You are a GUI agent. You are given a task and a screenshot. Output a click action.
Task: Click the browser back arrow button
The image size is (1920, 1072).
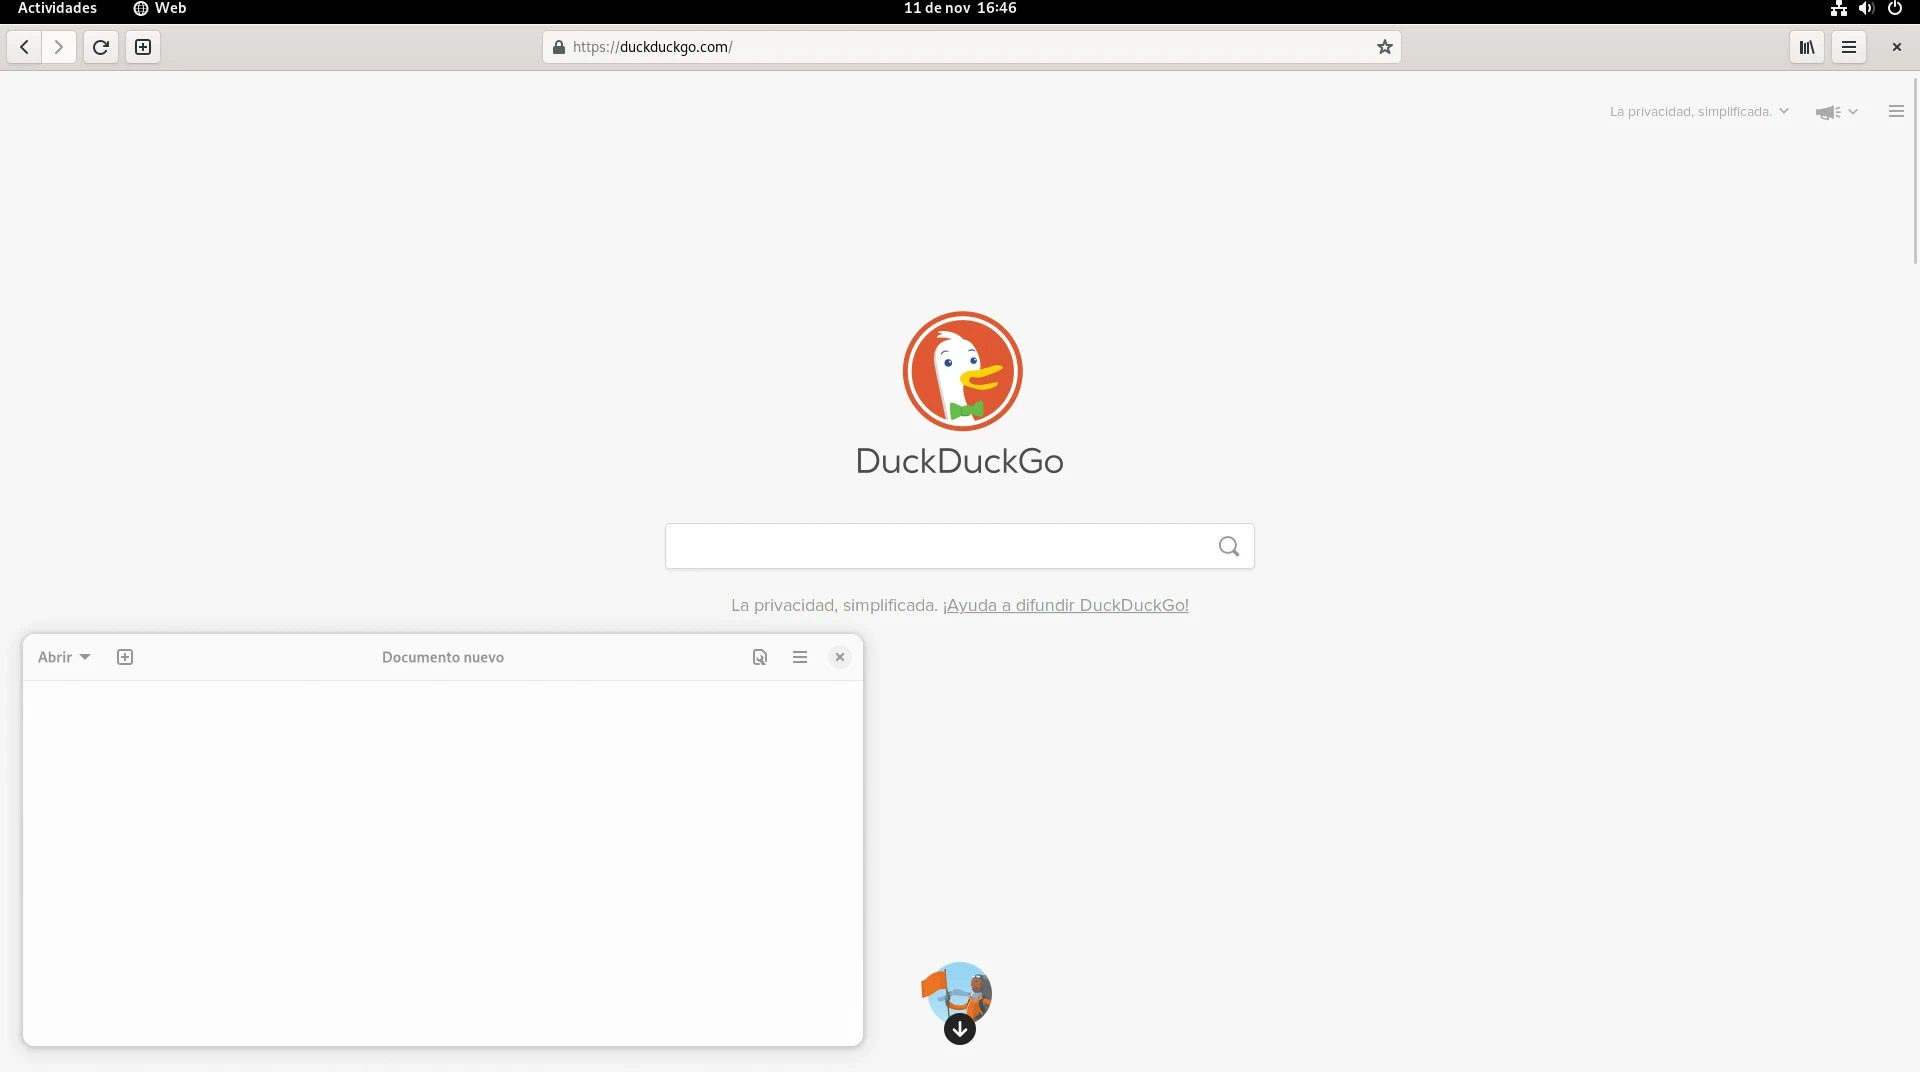(x=24, y=47)
